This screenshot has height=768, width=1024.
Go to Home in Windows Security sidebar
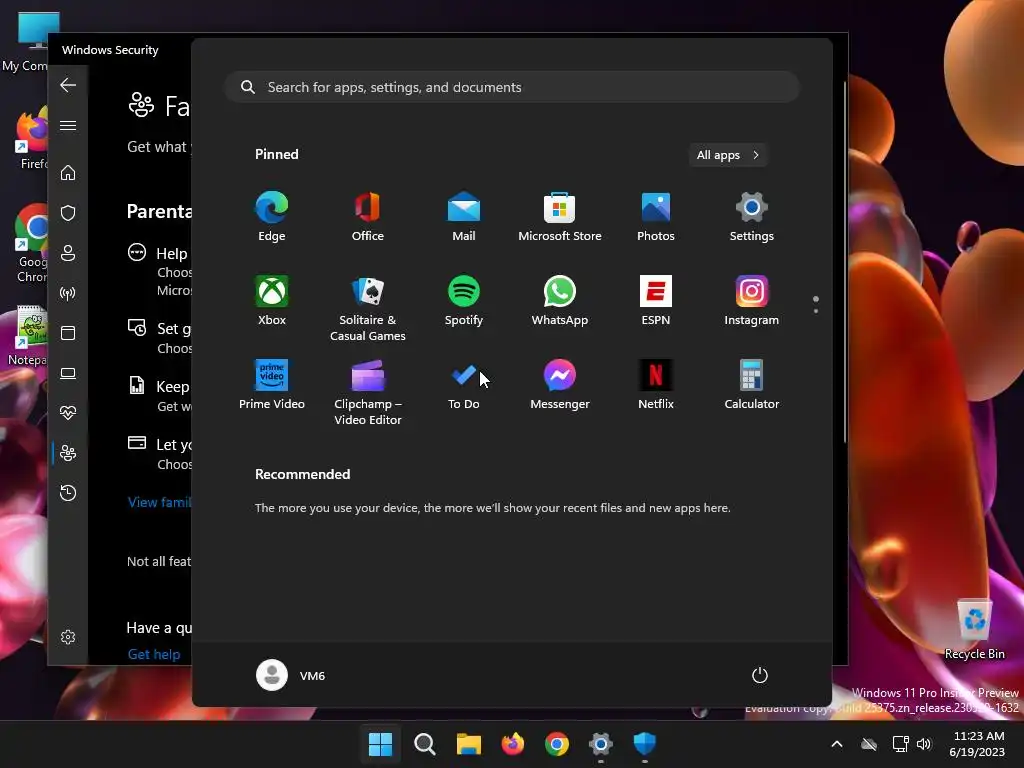pyautogui.click(x=68, y=173)
